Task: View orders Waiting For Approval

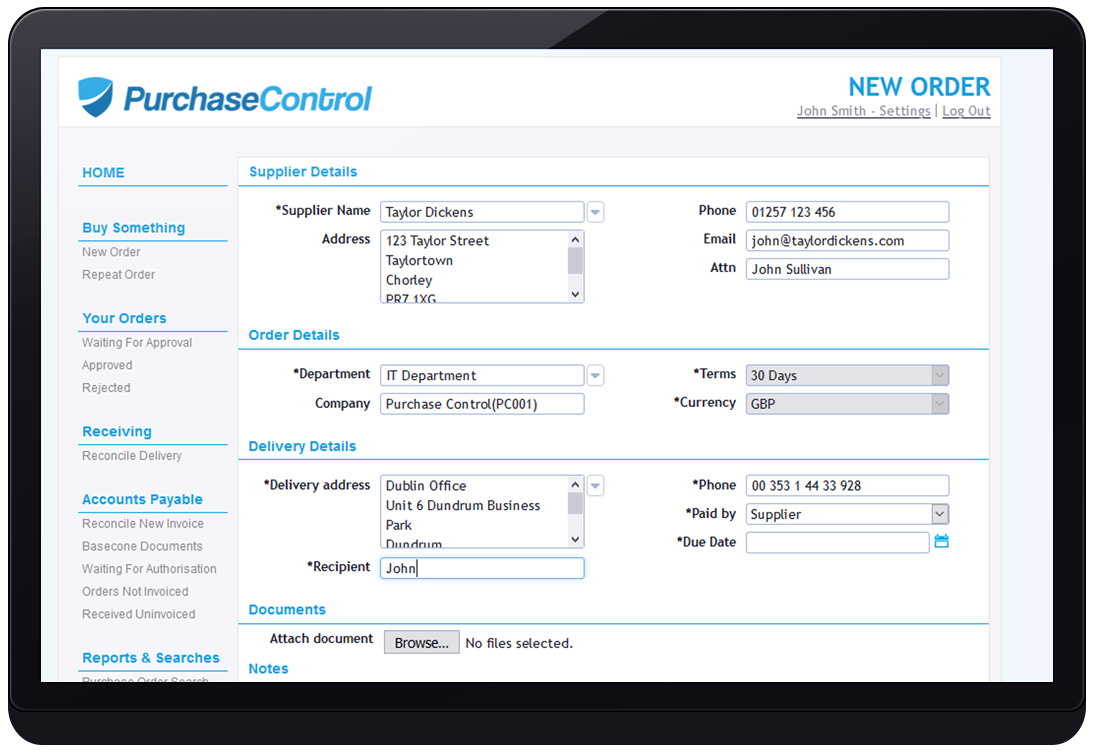Action: tap(137, 343)
